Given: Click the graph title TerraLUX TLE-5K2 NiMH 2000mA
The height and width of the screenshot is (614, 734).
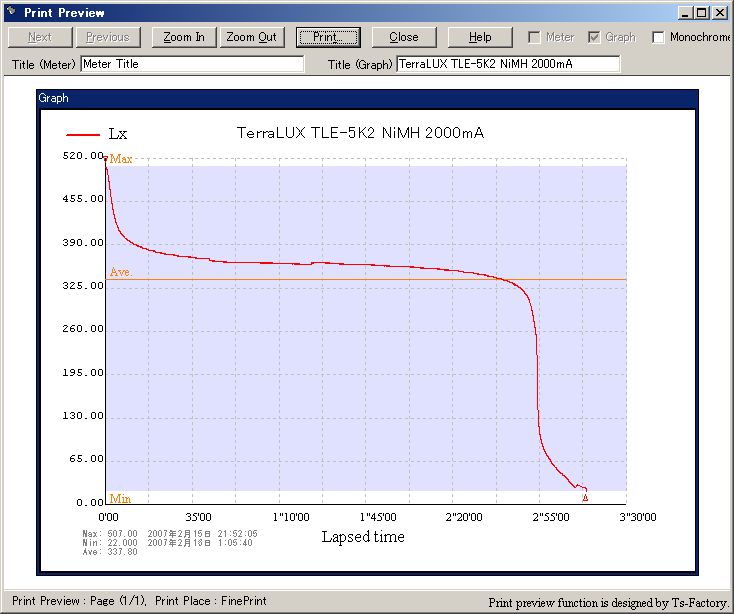Looking at the screenshot, I should [x=360, y=133].
